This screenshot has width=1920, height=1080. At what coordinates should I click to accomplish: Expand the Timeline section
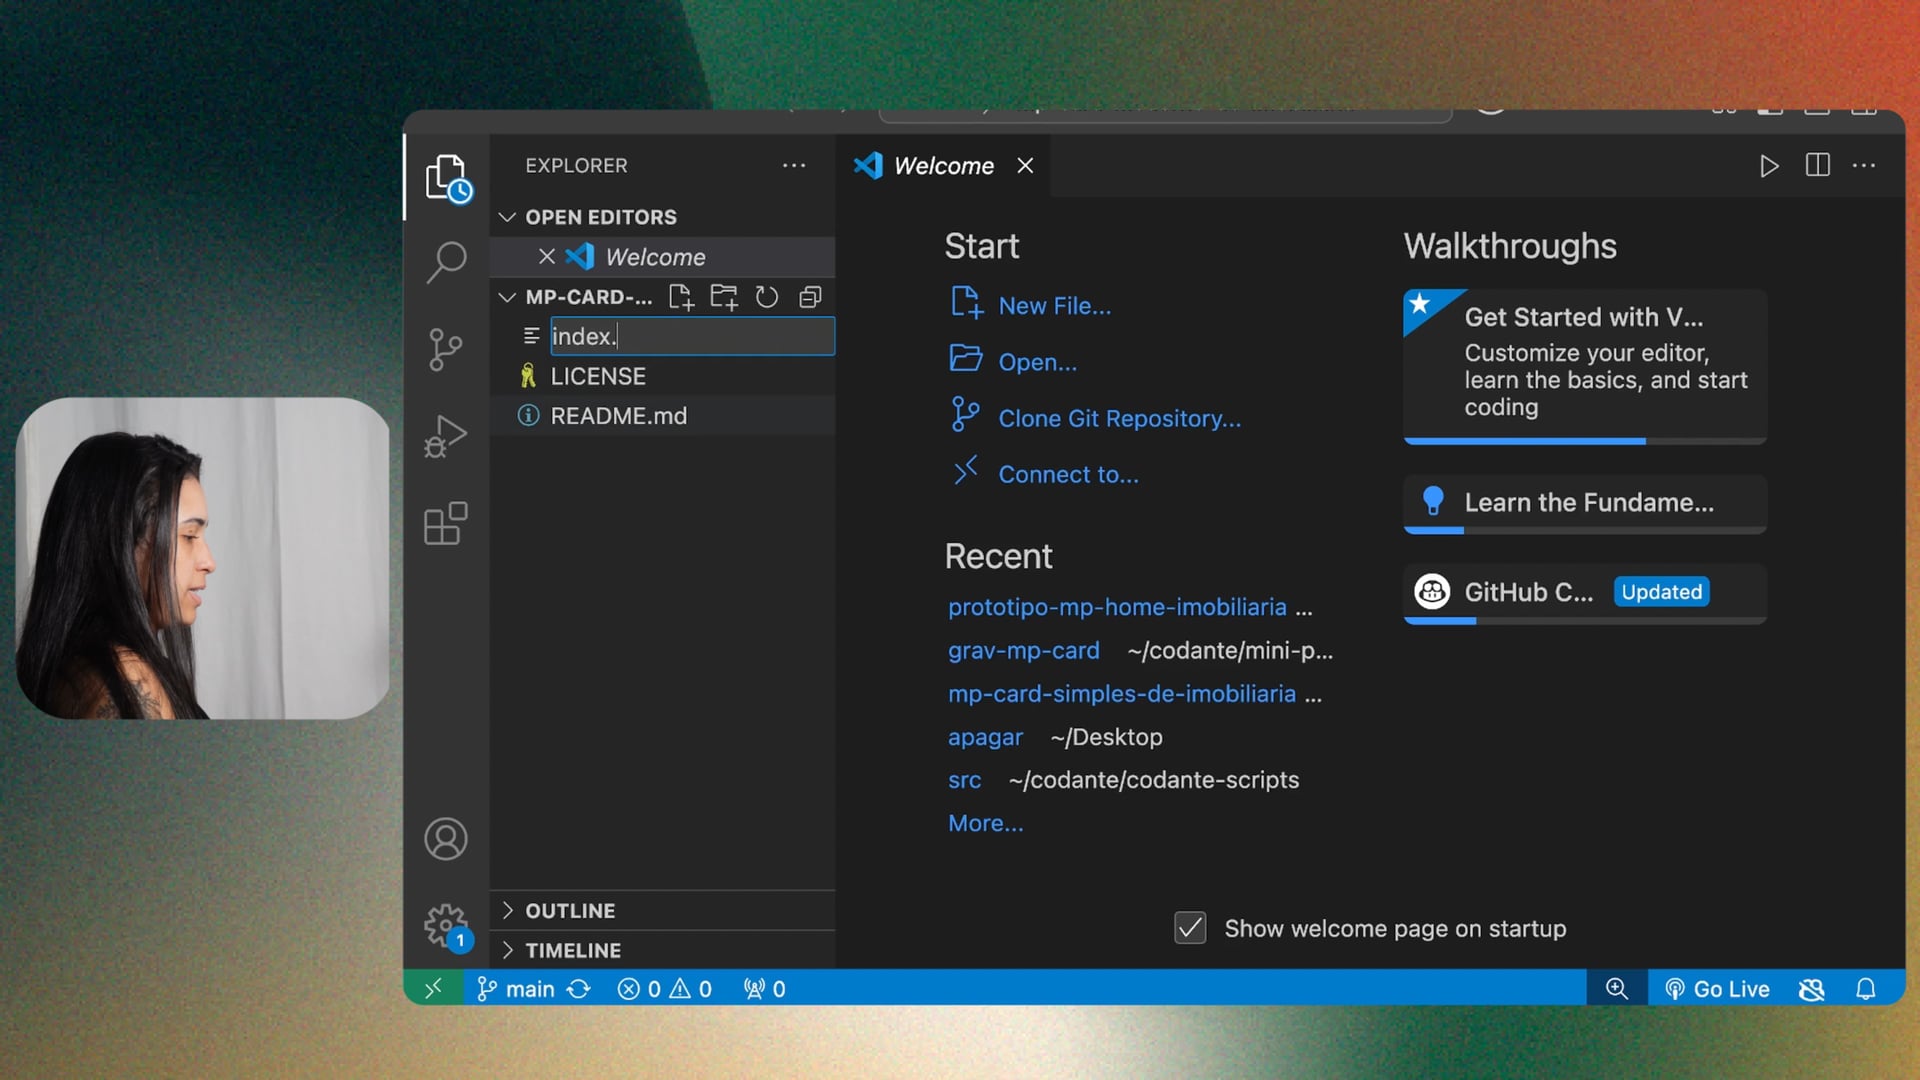(573, 951)
